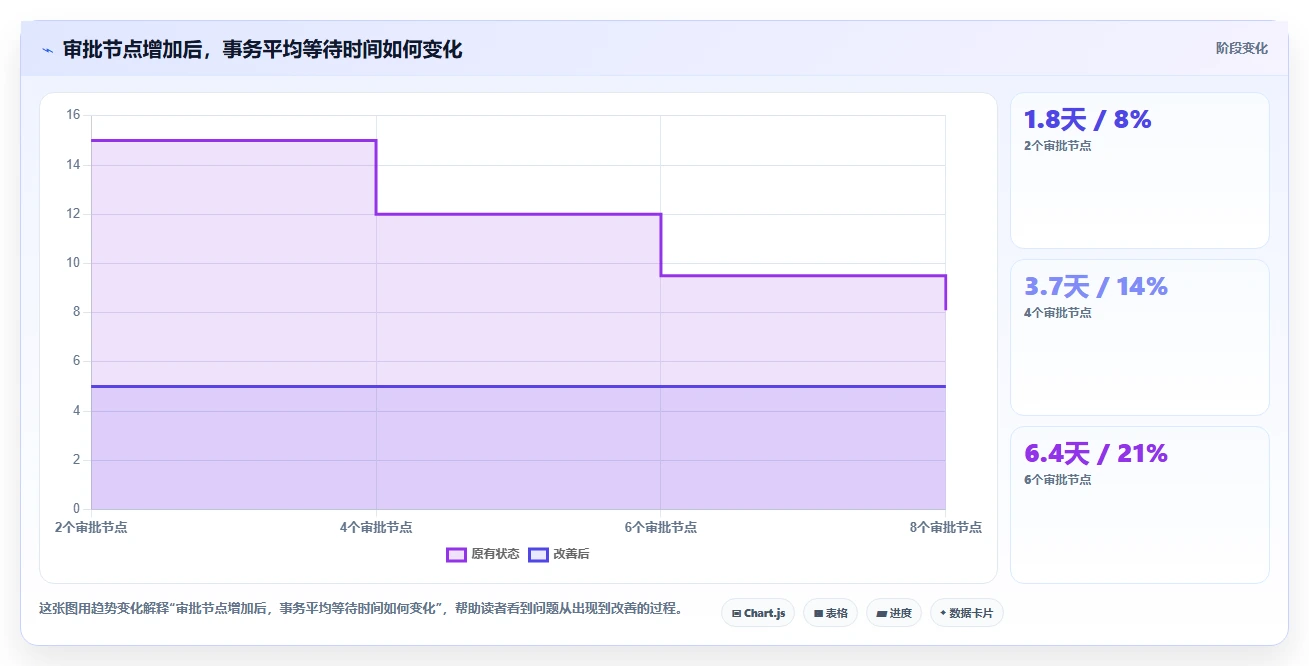Image resolution: width=1309 pixels, height=666 pixels.
Task: Open the 1.8天 / 8% data card
Action: pyautogui.click(x=1140, y=170)
